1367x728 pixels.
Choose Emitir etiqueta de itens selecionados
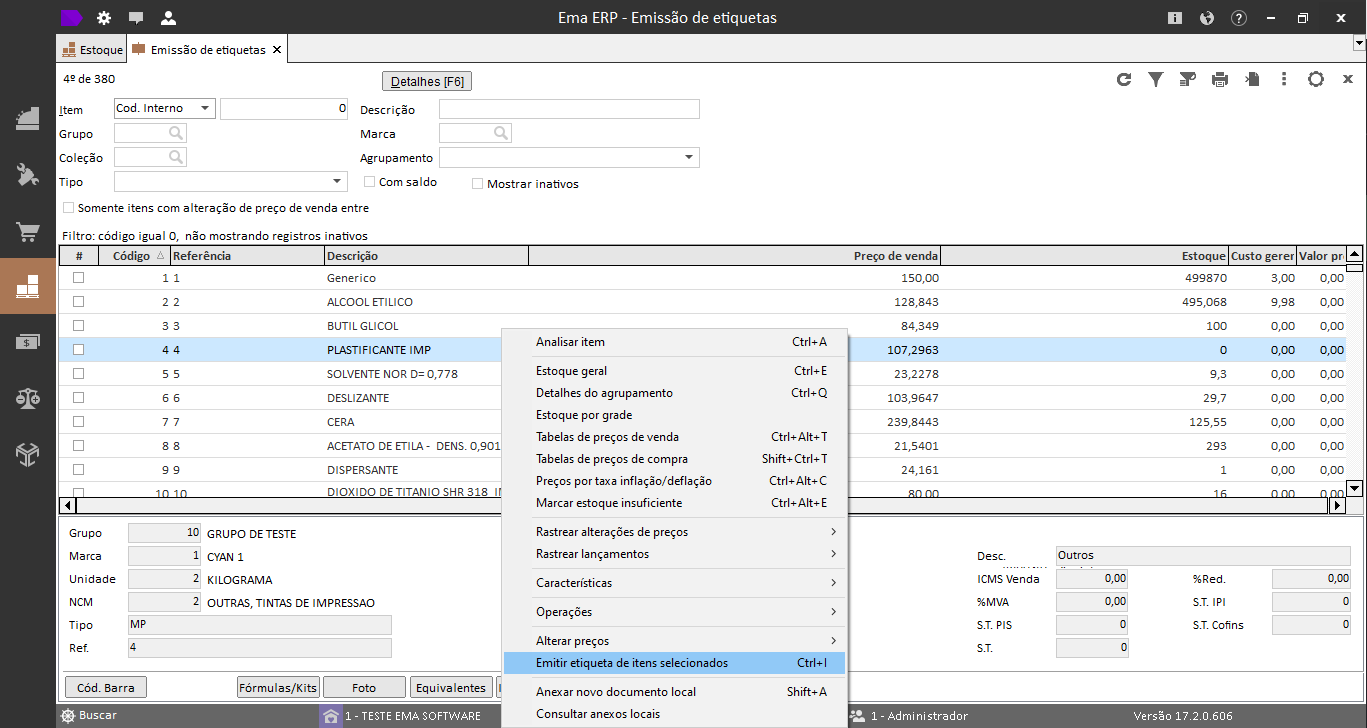[675, 663]
